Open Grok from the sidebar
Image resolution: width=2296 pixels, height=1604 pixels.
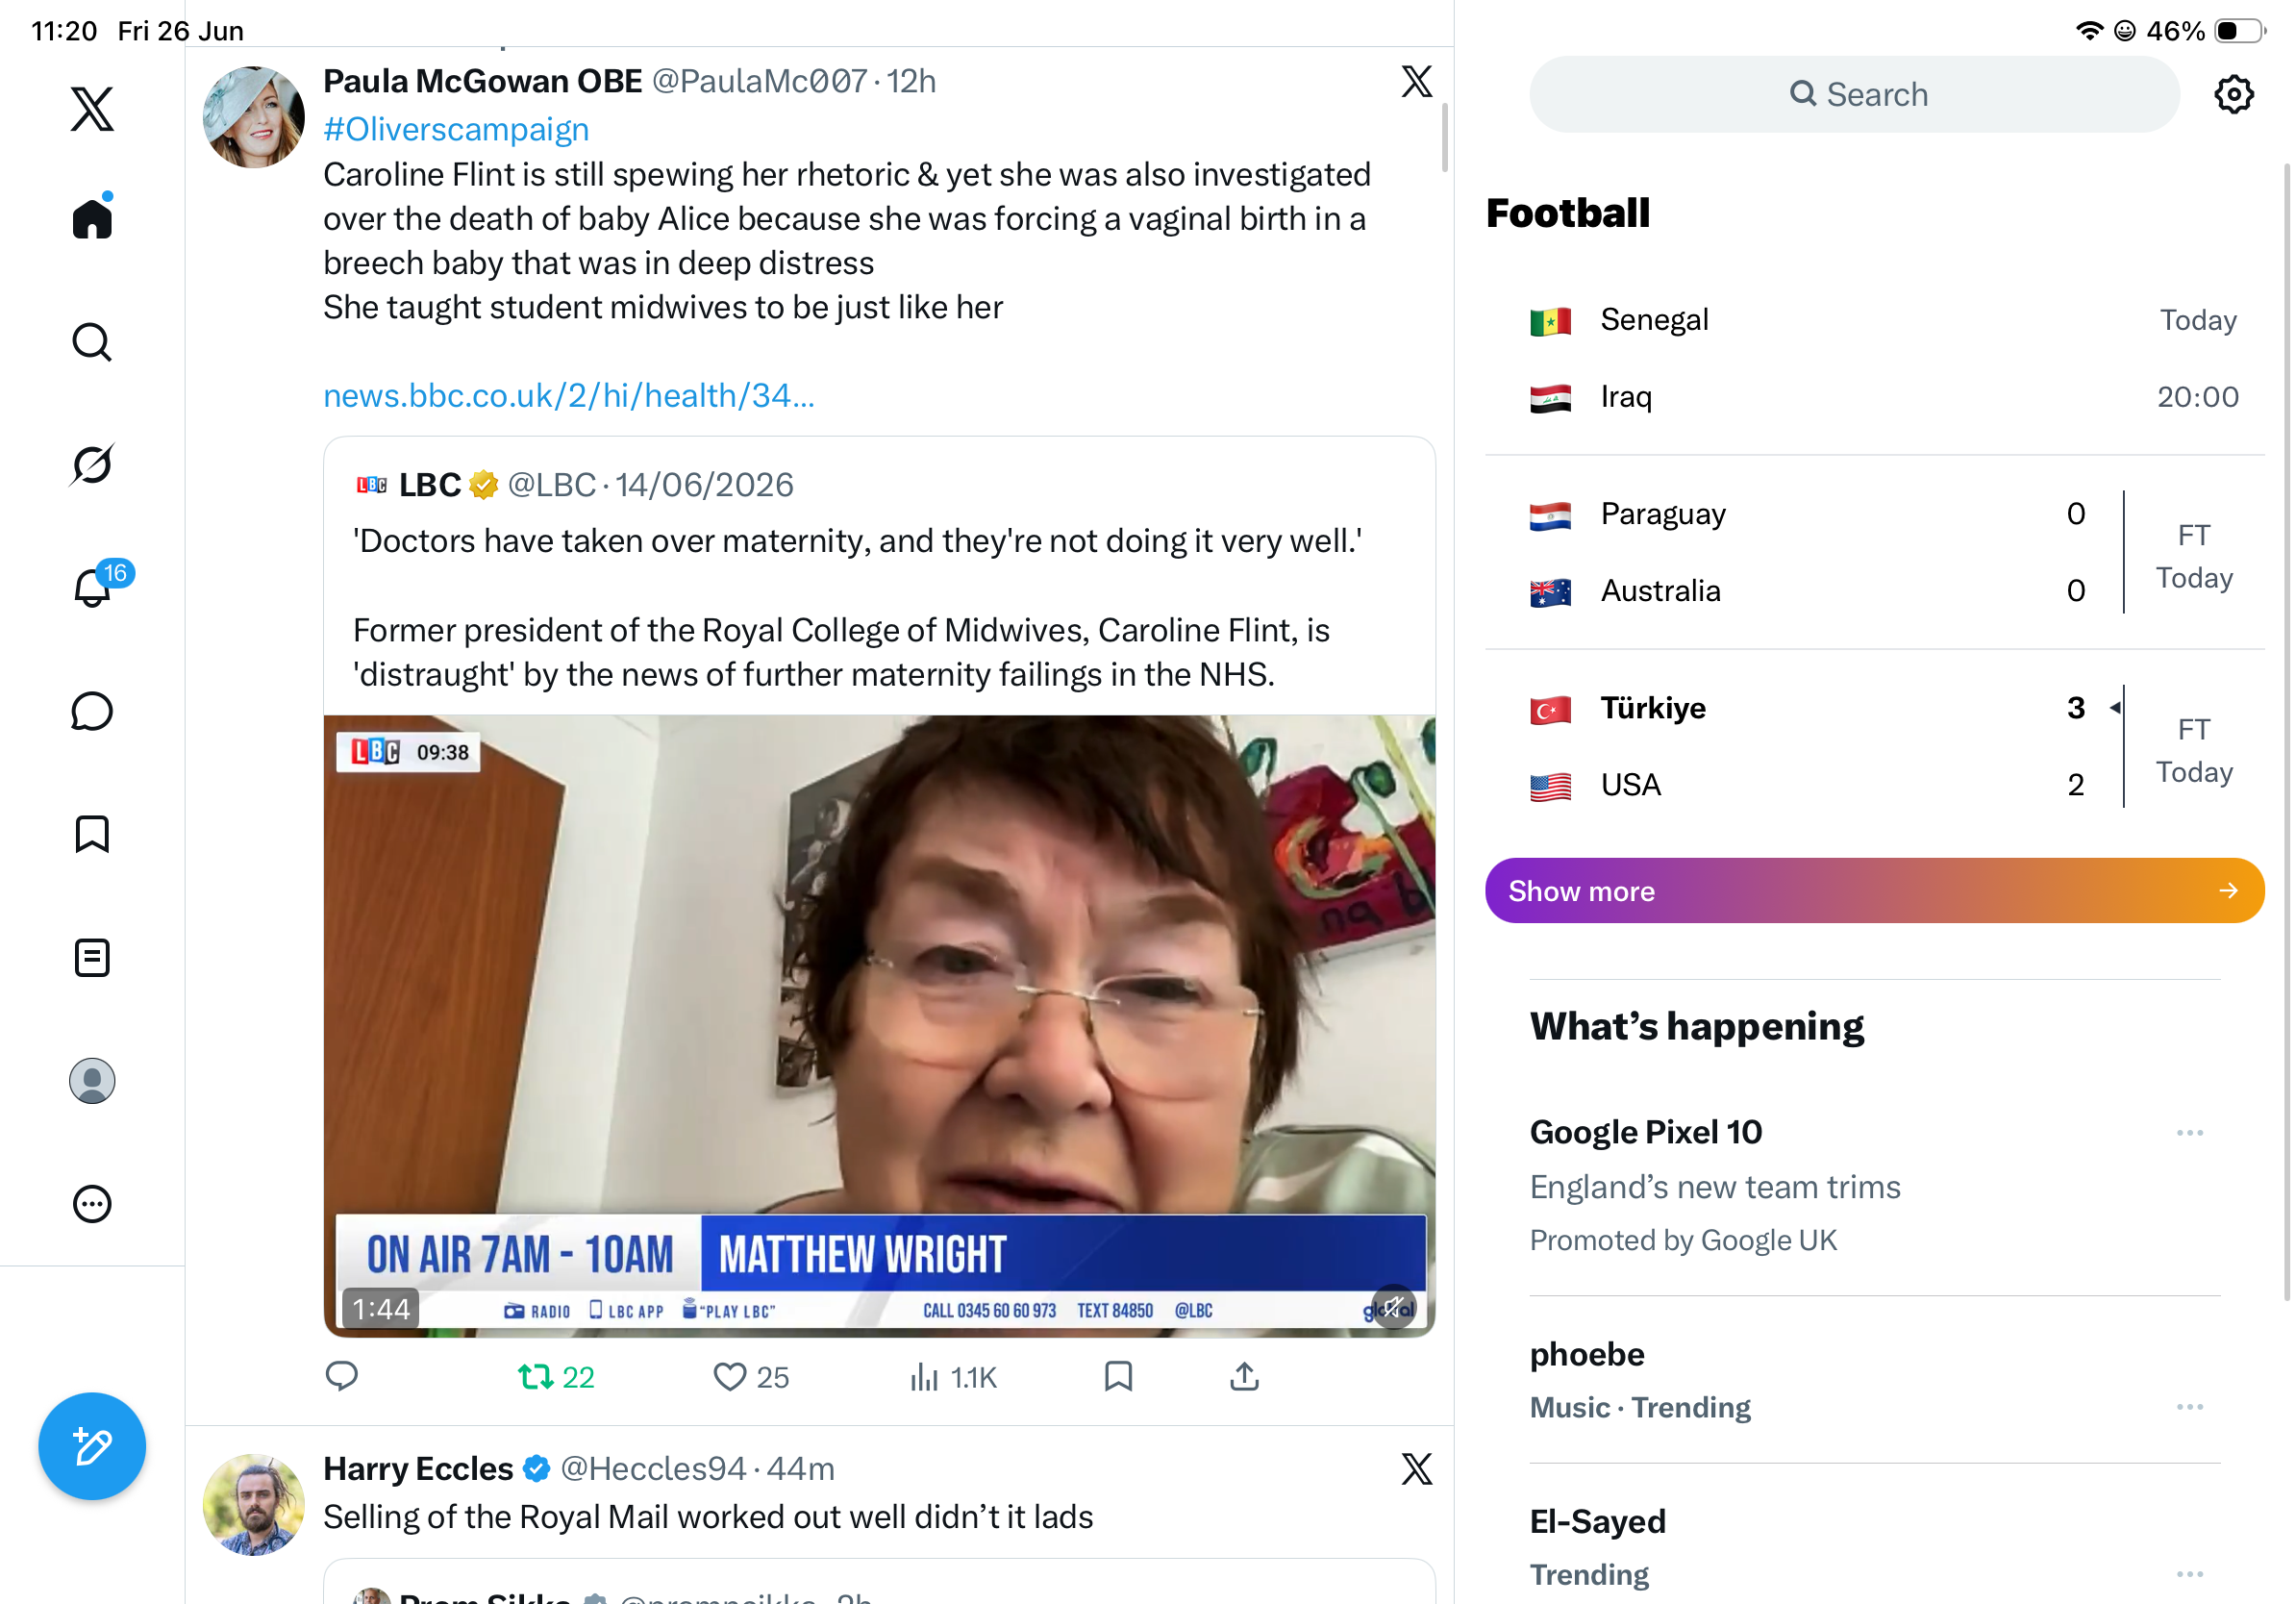click(x=92, y=465)
